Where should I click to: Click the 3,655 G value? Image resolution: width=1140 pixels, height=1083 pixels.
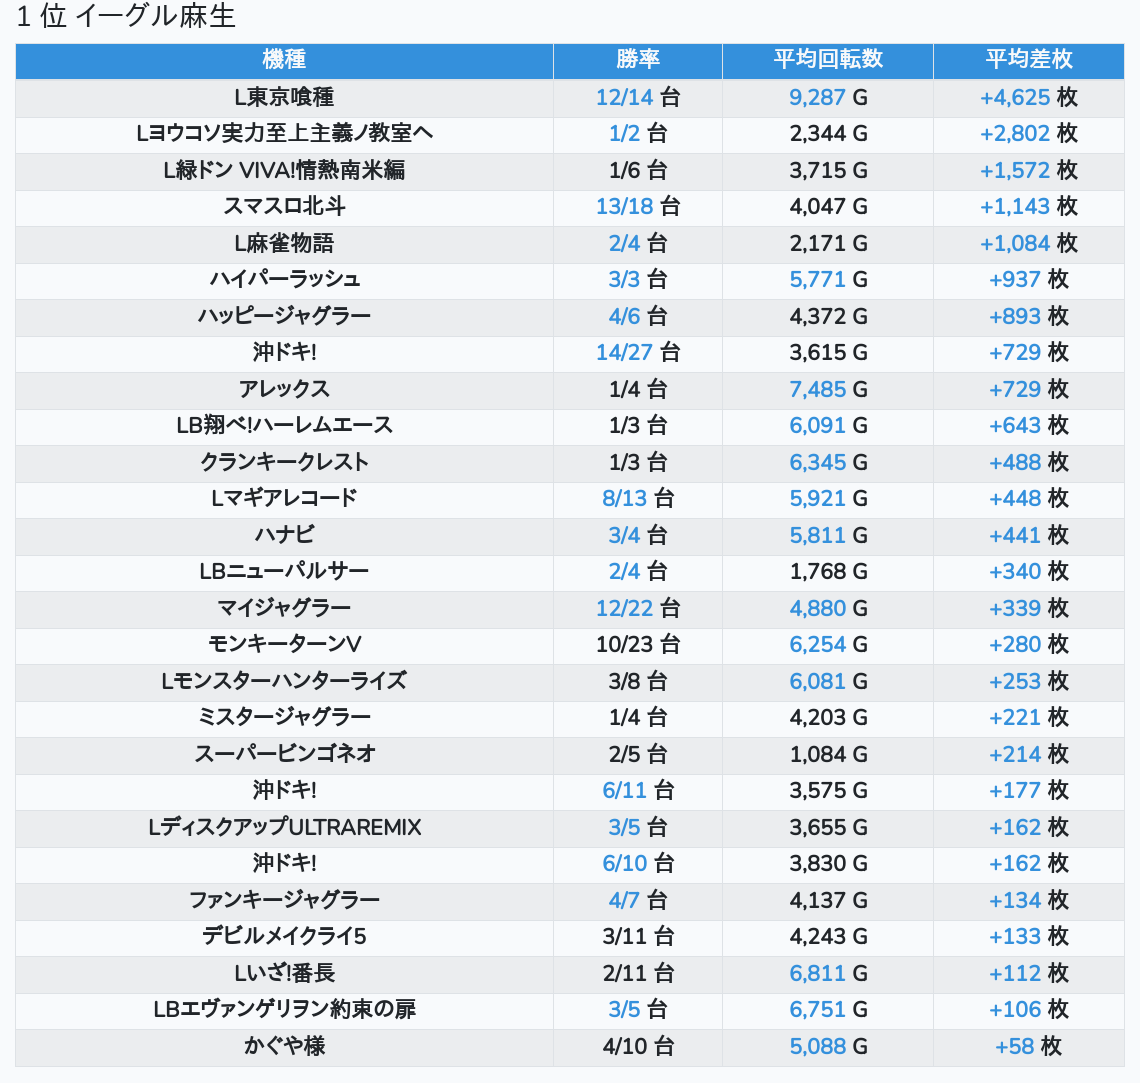[x=828, y=828]
